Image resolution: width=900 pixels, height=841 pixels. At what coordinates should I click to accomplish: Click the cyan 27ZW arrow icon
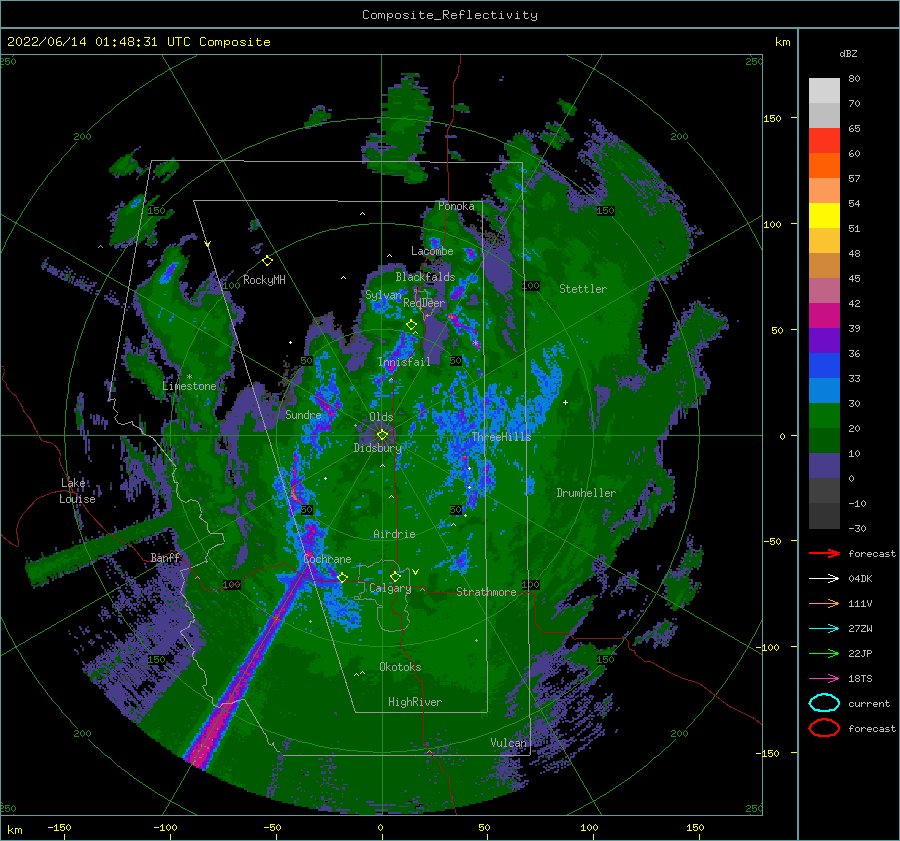coord(824,629)
